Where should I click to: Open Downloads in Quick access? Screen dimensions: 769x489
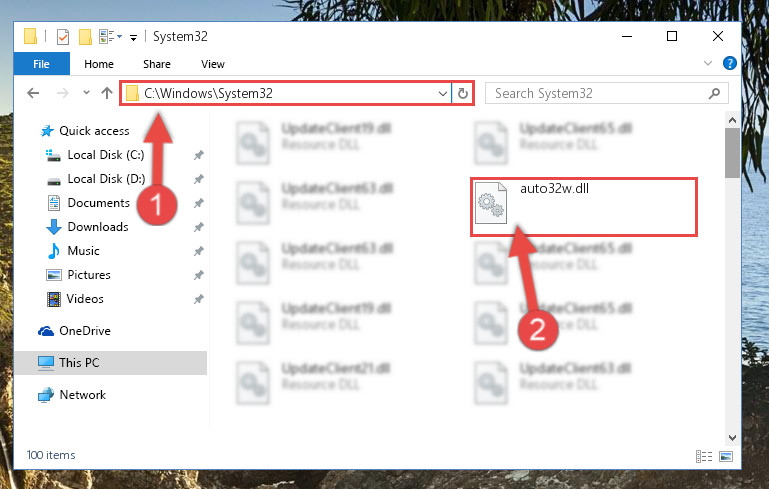tap(98, 227)
